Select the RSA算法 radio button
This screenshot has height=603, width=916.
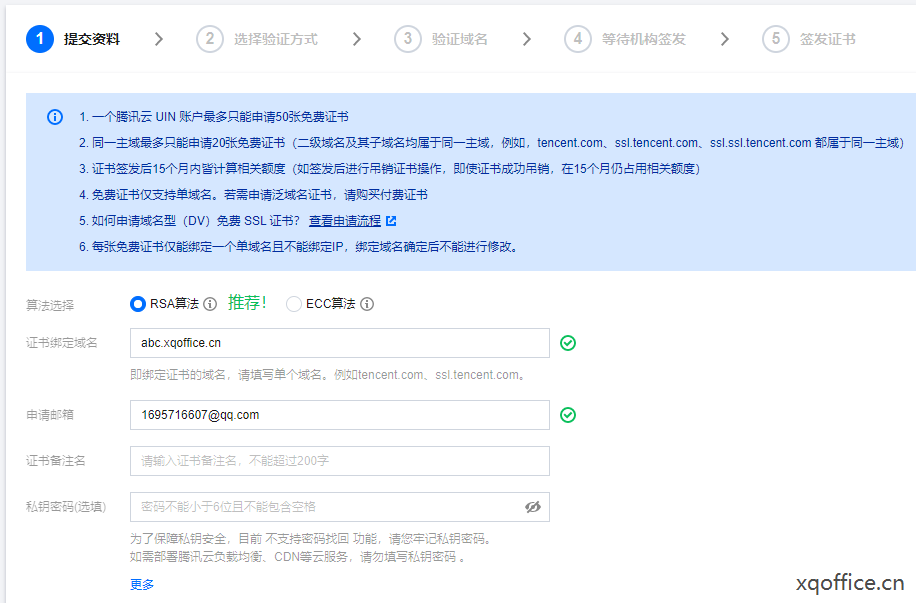138,304
